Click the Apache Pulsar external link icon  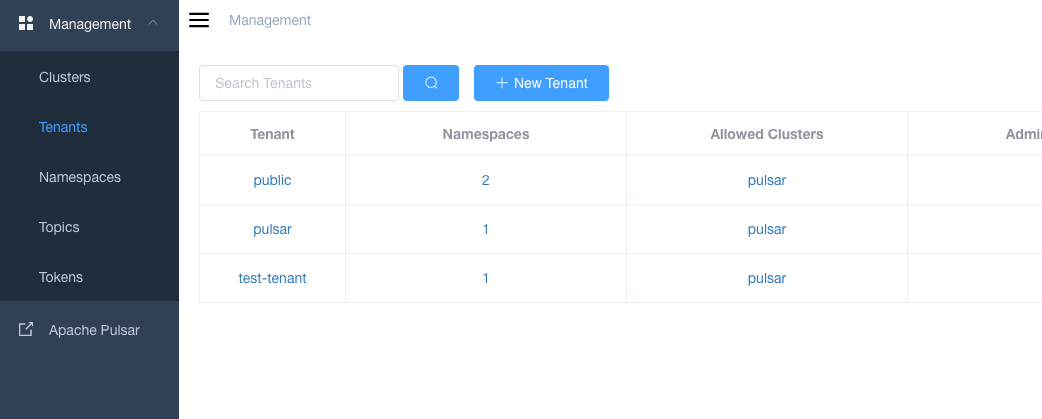tap(25, 329)
